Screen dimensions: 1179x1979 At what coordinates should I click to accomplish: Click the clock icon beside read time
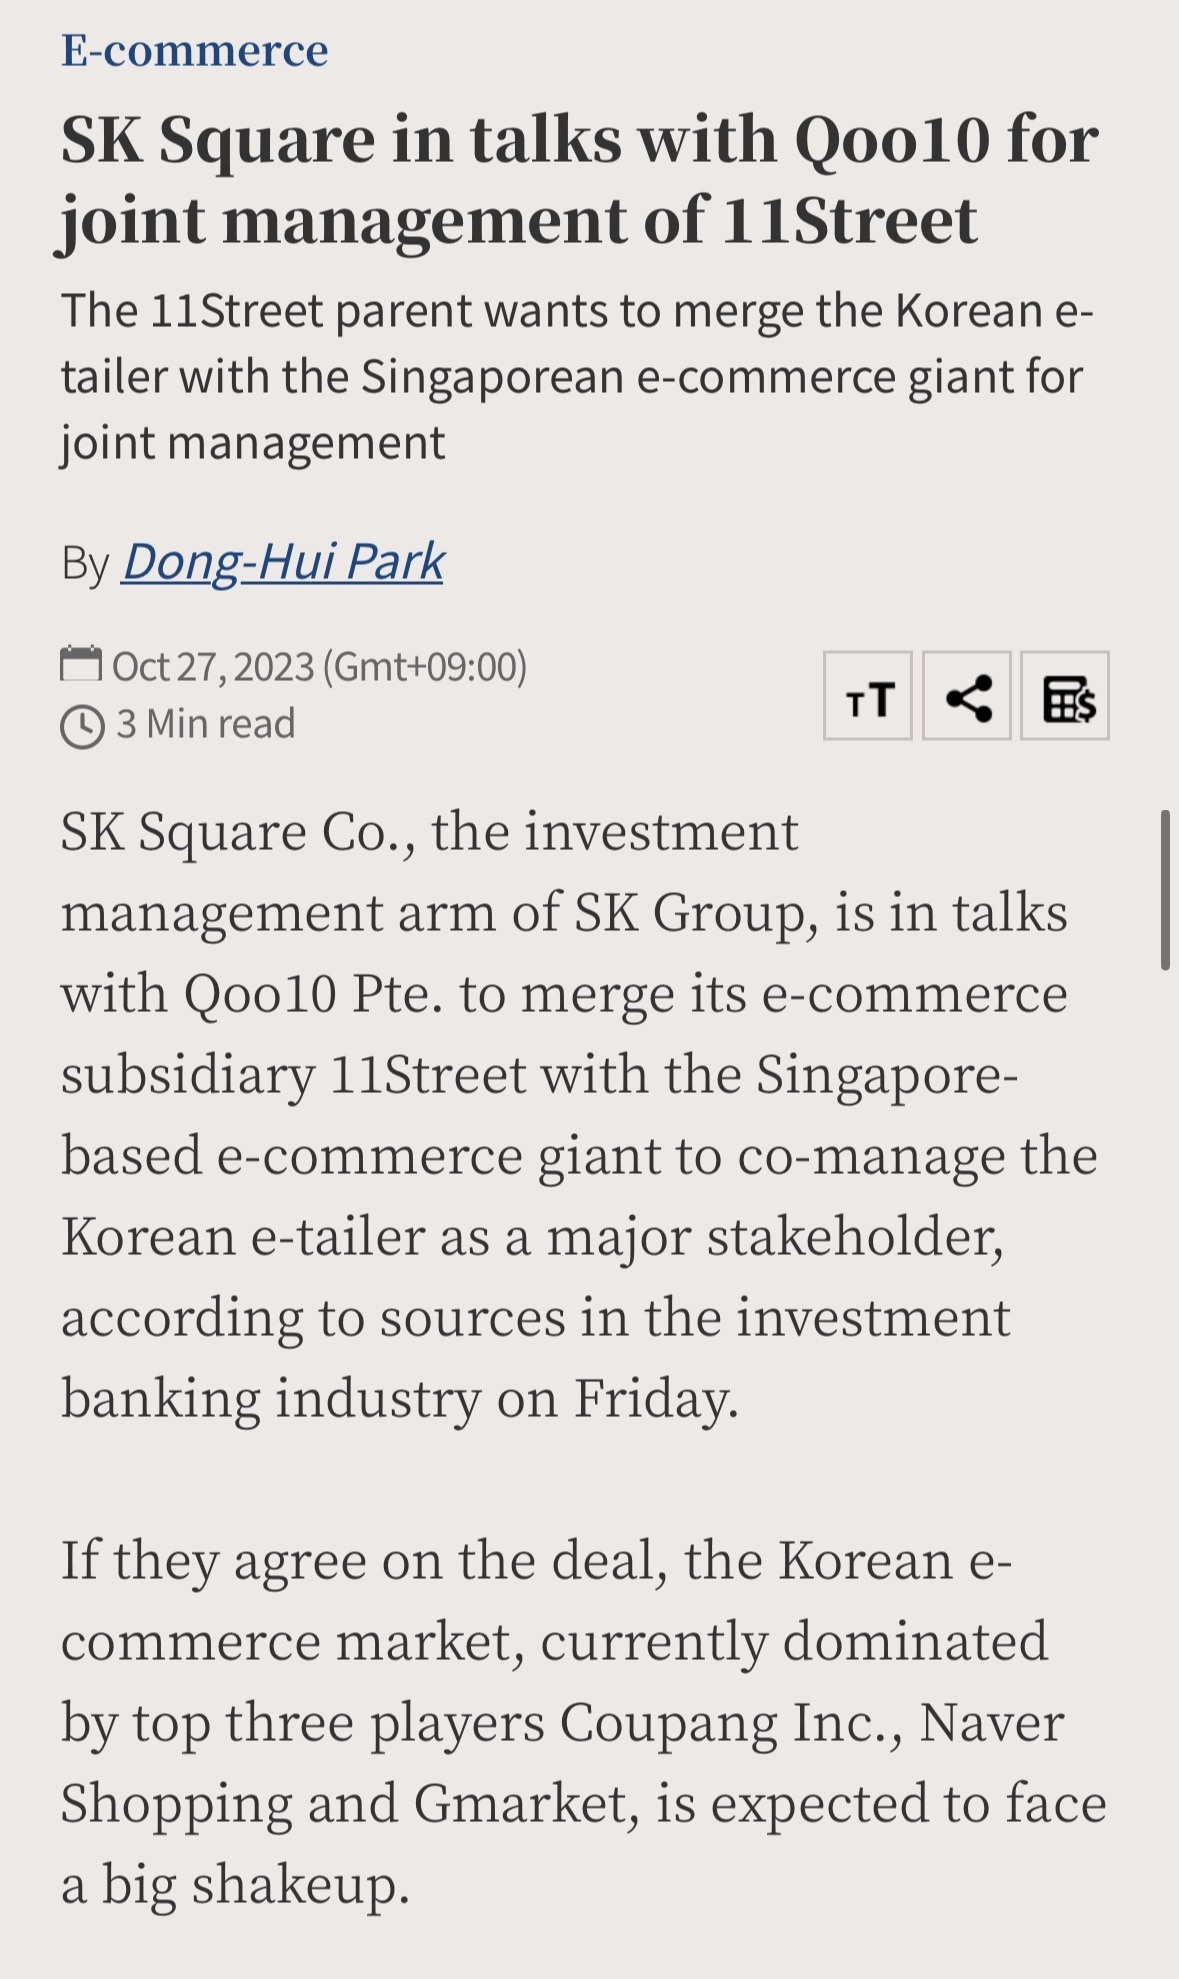[x=82, y=726]
